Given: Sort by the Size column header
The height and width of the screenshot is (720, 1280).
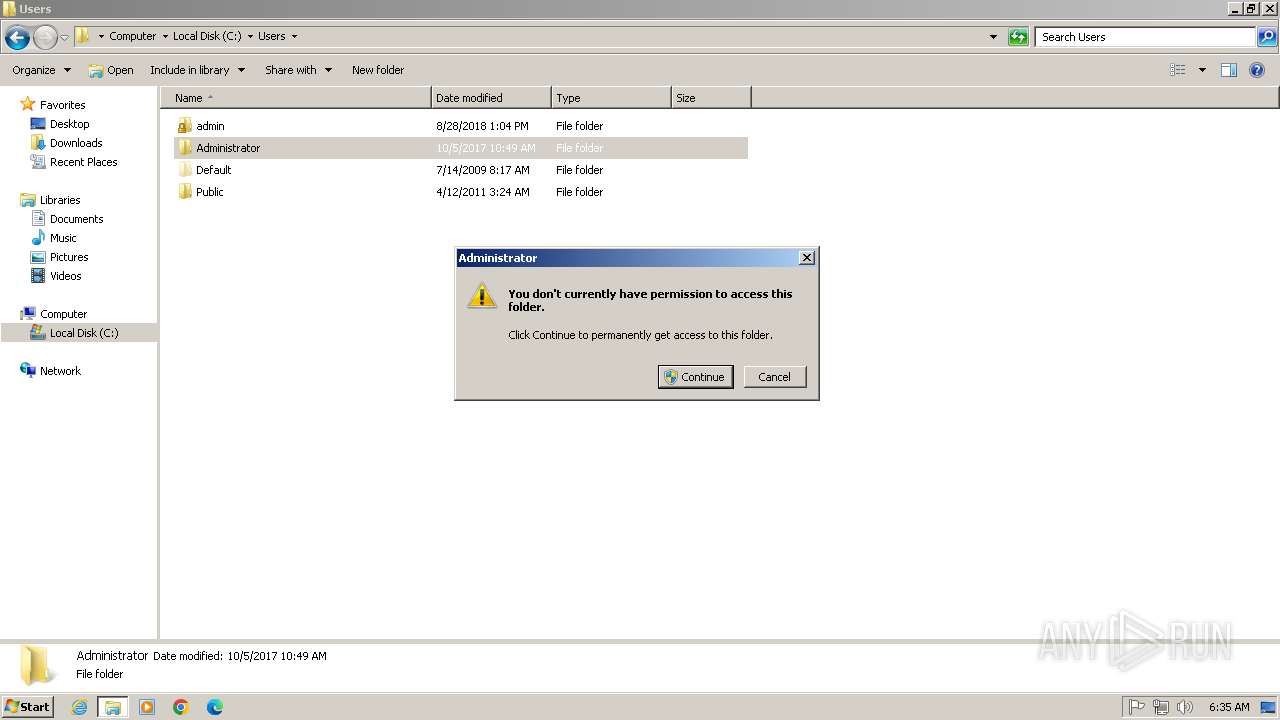Looking at the screenshot, I should pyautogui.click(x=711, y=98).
